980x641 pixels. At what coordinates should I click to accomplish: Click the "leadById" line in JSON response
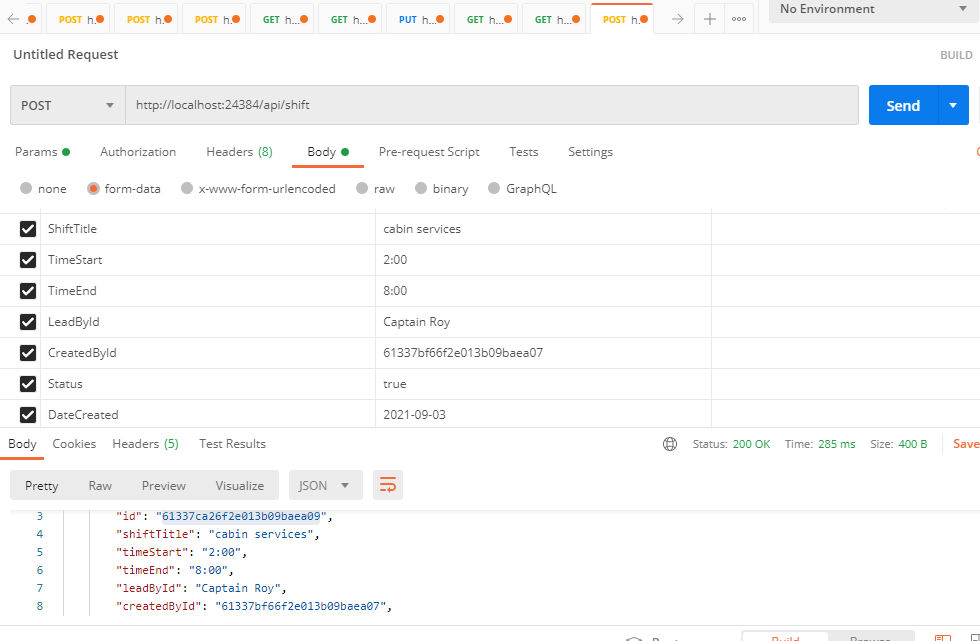(x=201, y=588)
